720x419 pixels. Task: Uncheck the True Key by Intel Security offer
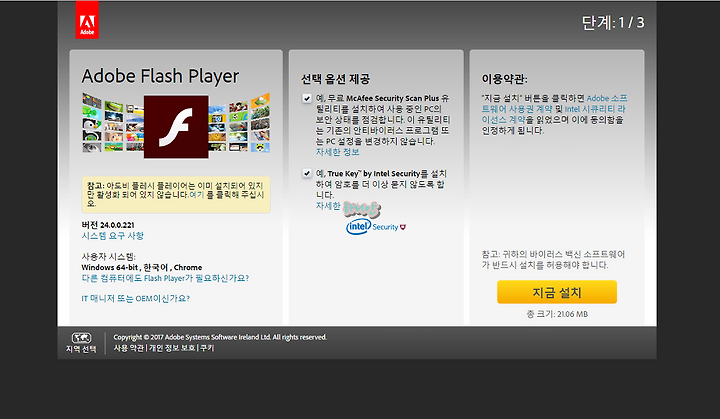coord(307,173)
